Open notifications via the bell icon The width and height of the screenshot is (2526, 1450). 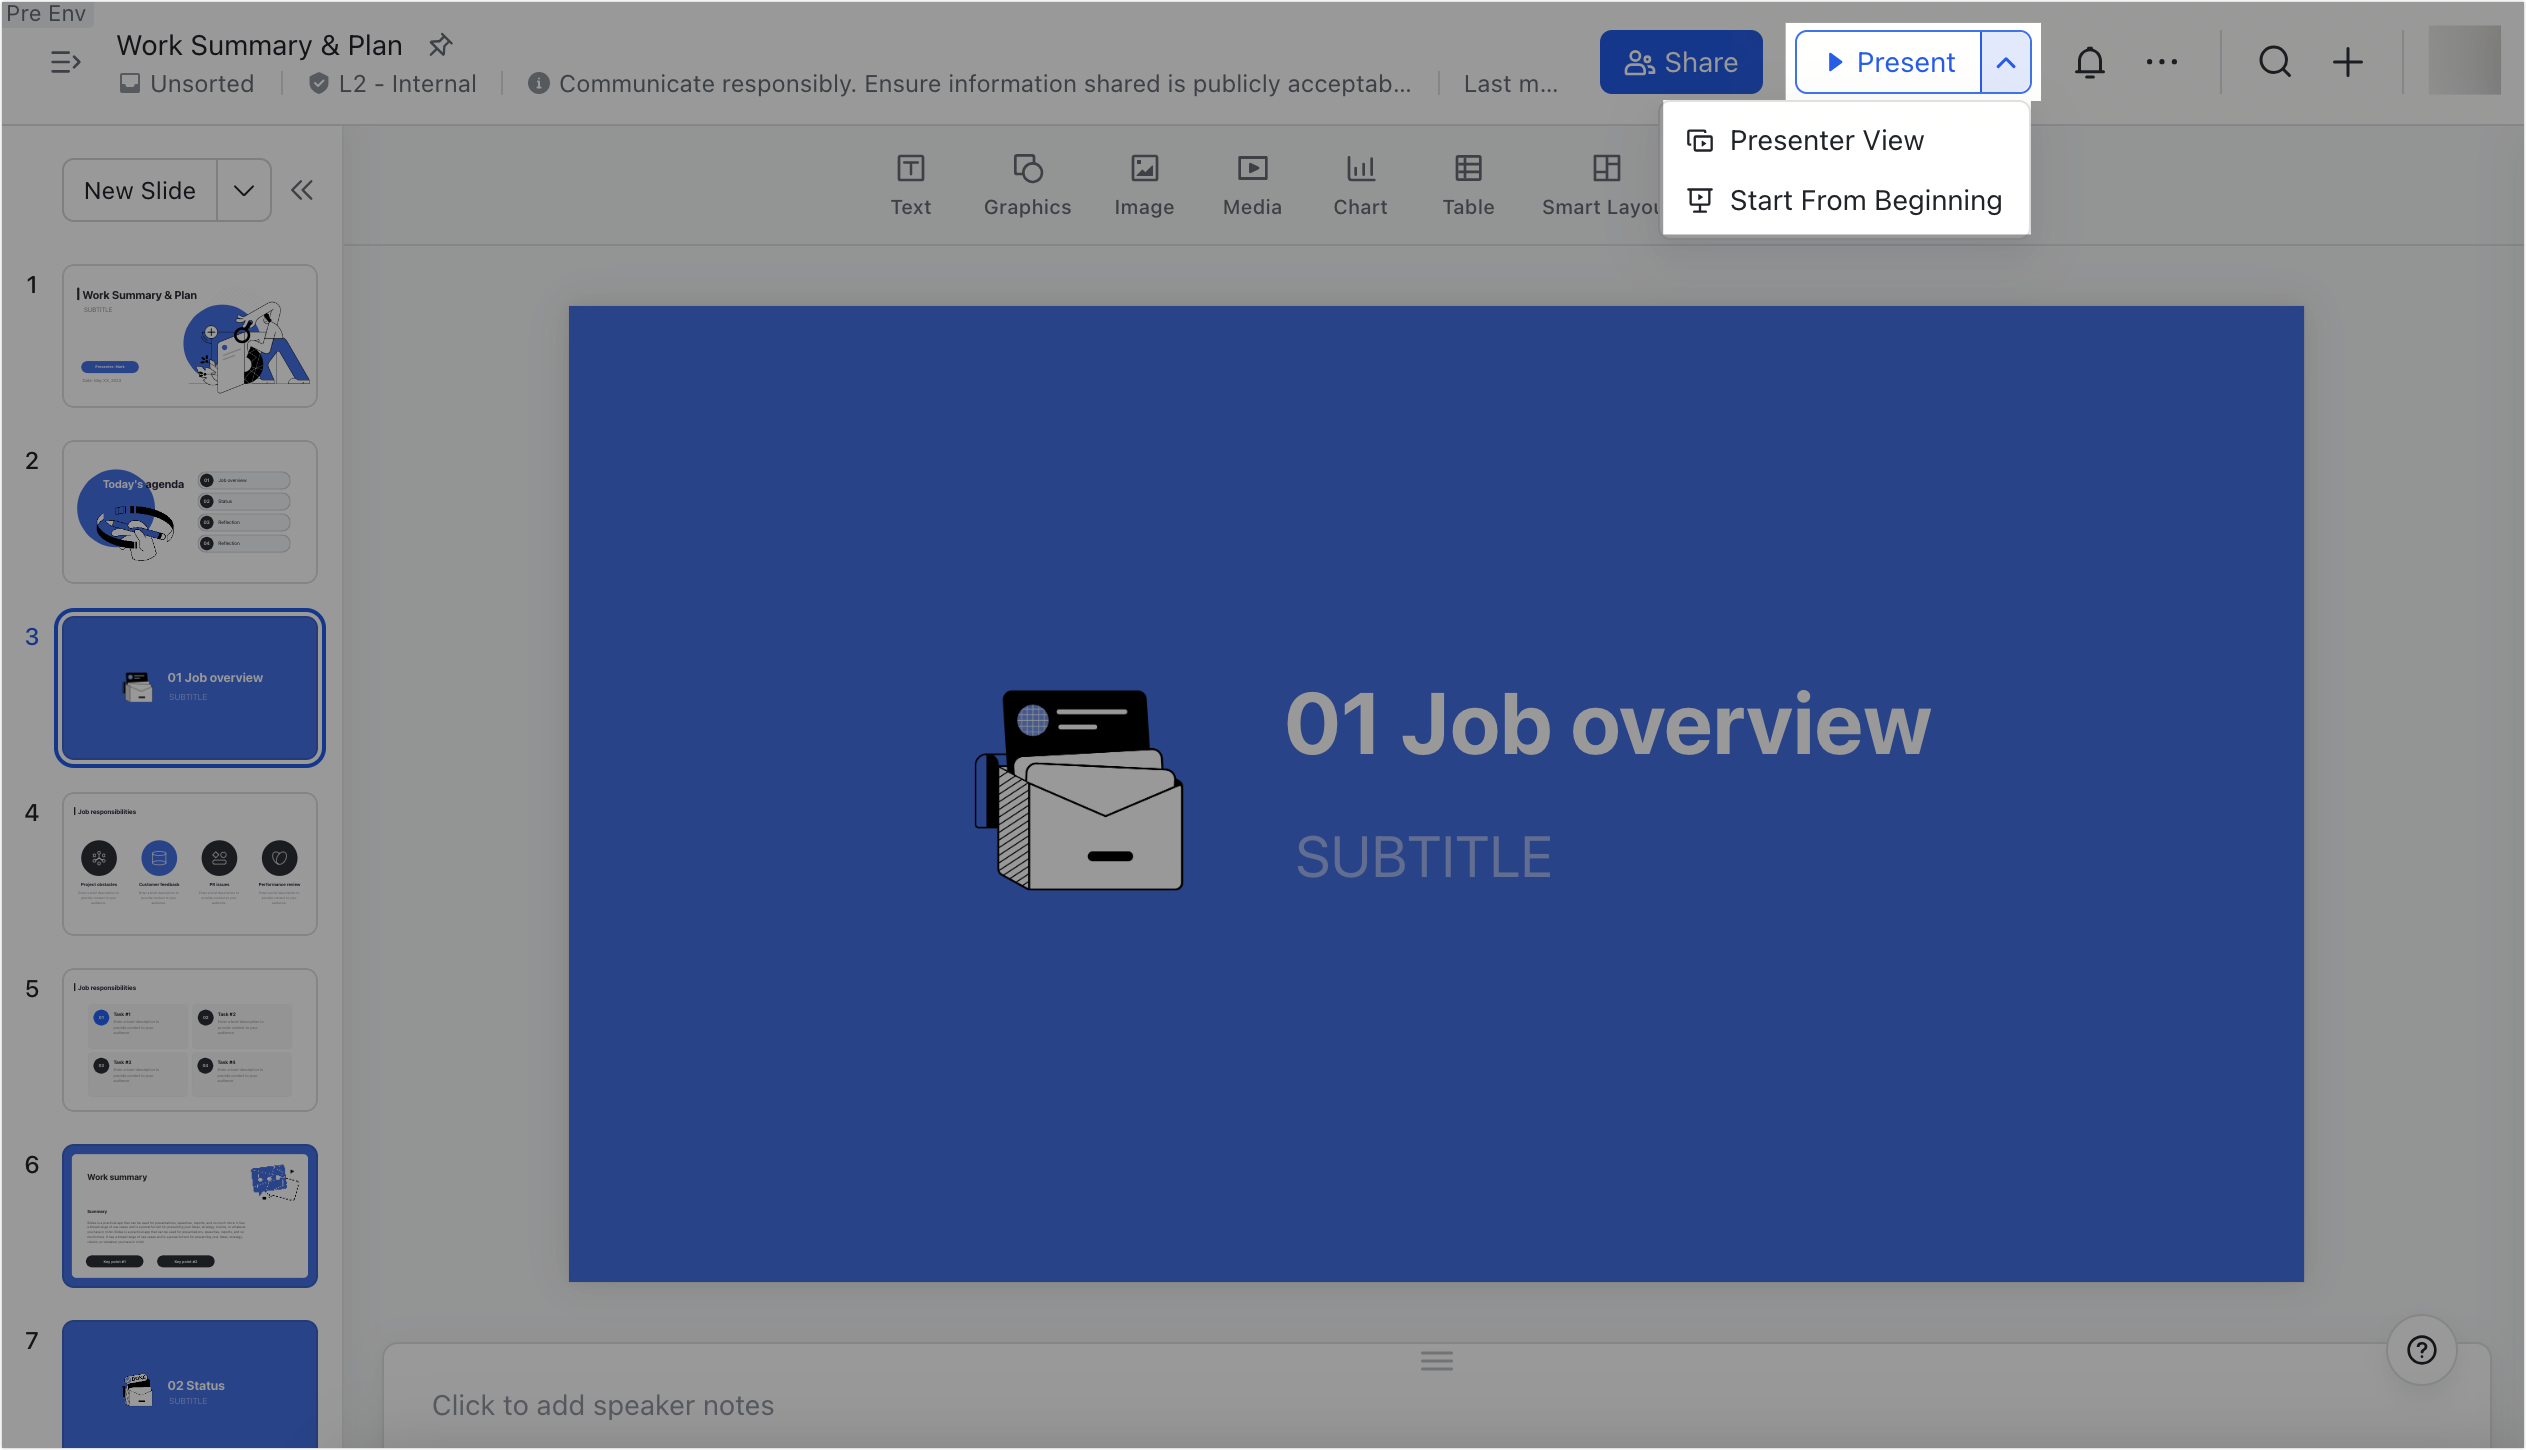click(2090, 61)
